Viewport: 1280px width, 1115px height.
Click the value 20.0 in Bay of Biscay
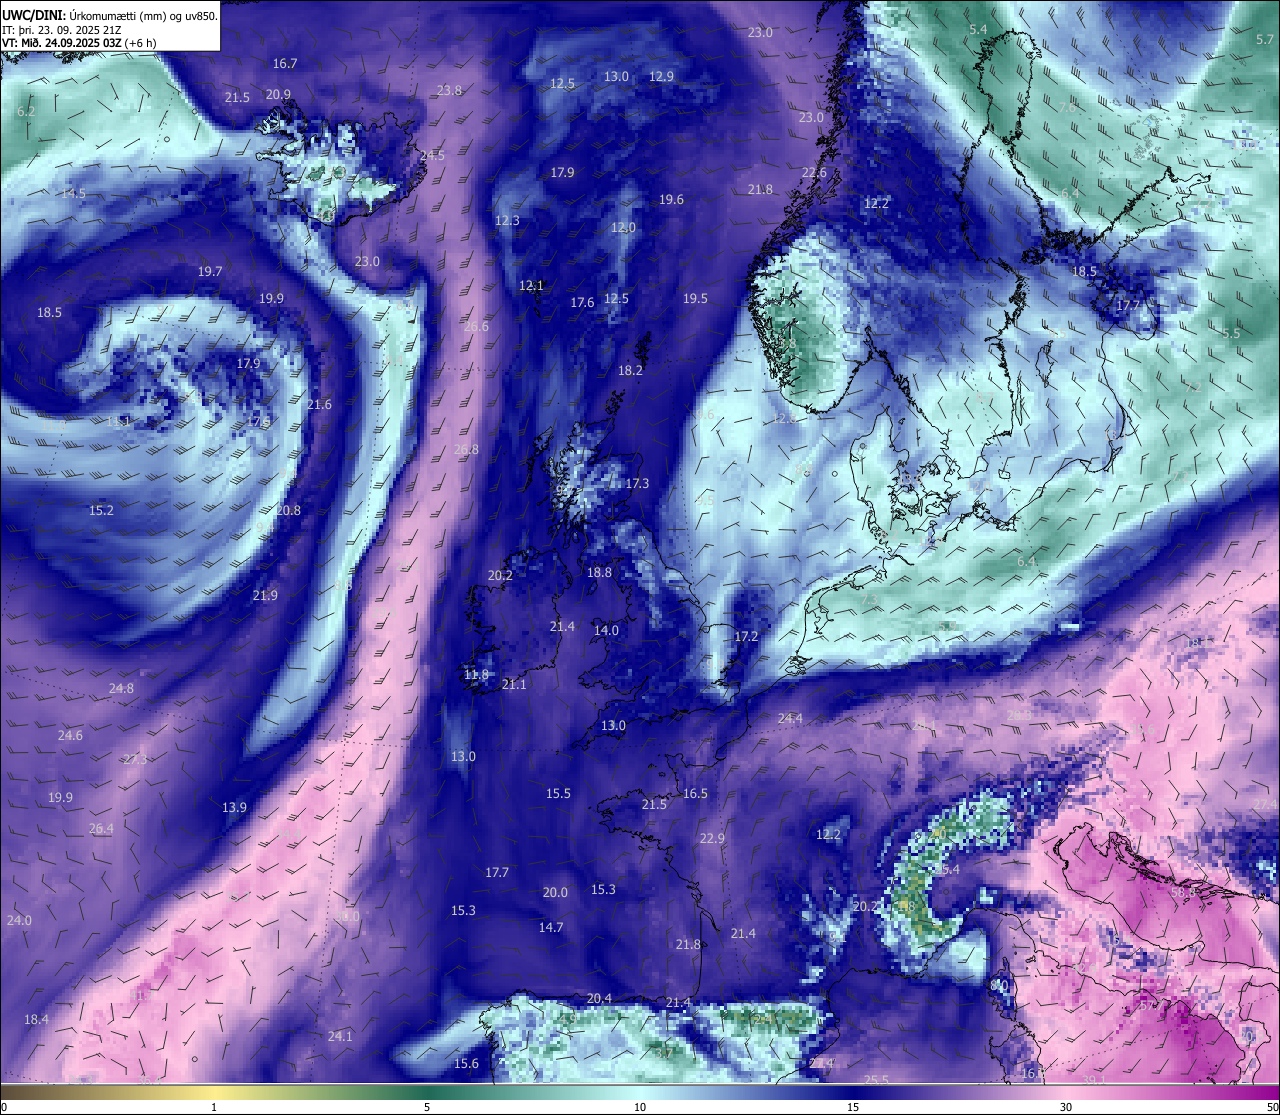coord(555,893)
